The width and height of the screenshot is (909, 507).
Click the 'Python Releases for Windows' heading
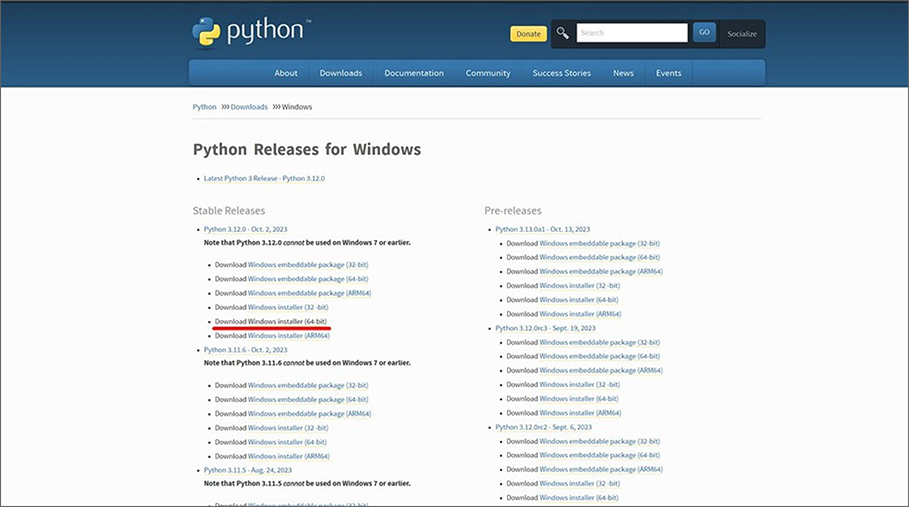tap(307, 149)
